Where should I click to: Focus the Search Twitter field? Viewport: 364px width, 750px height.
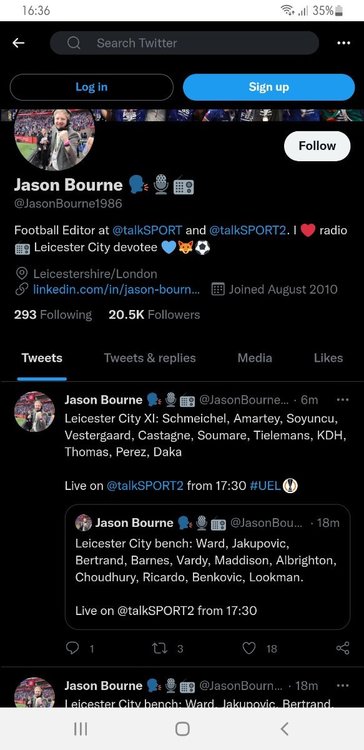(x=184, y=43)
